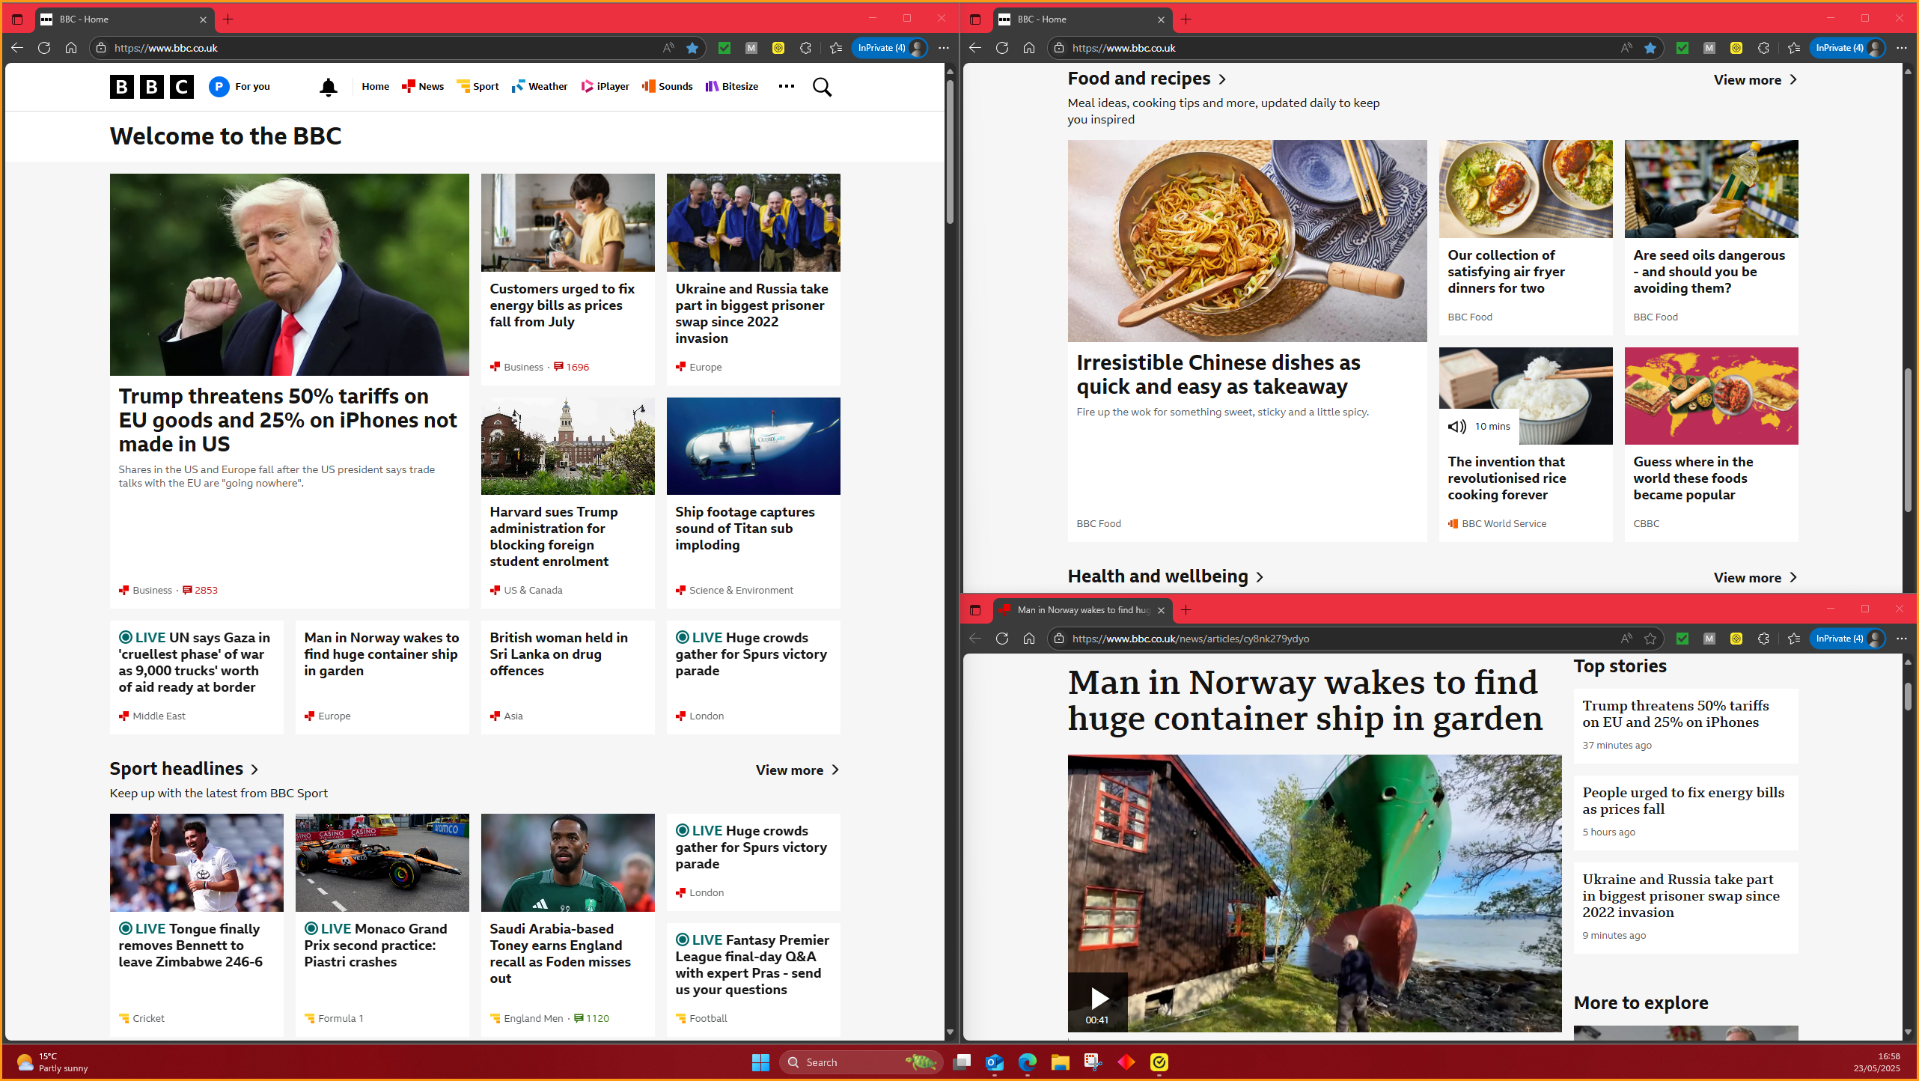Open new tab in left browser window
Image resolution: width=1919 pixels, height=1081 pixels.
coord(228,19)
